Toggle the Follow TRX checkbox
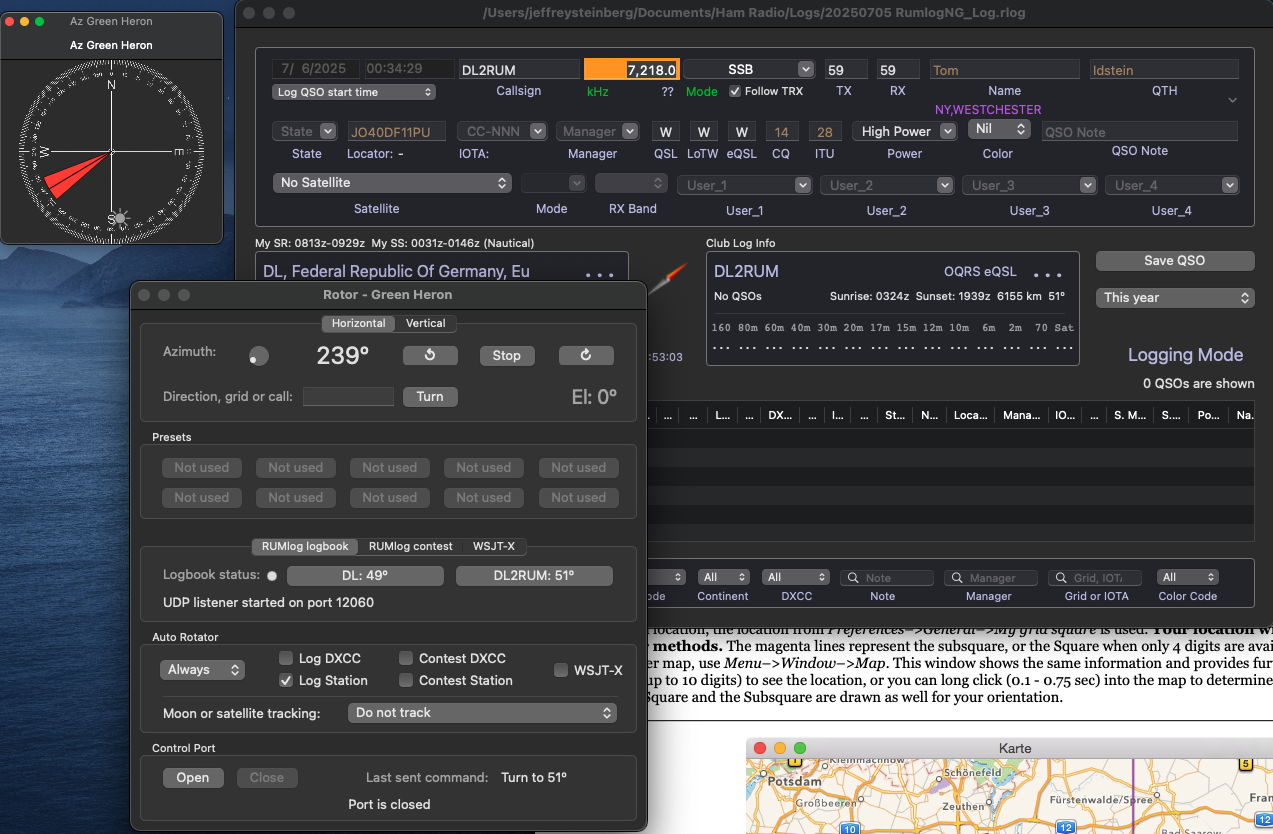The width and height of the screenshot is (1273, 834). click(735, 91)
